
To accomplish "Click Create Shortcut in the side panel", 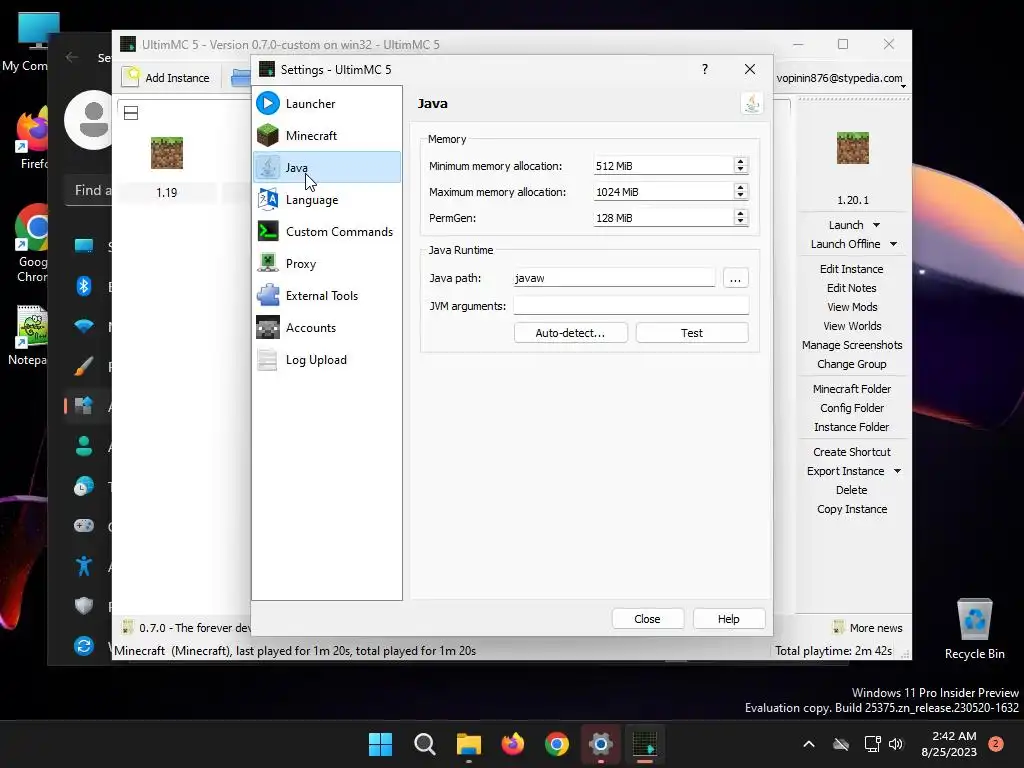I will 852,451.
